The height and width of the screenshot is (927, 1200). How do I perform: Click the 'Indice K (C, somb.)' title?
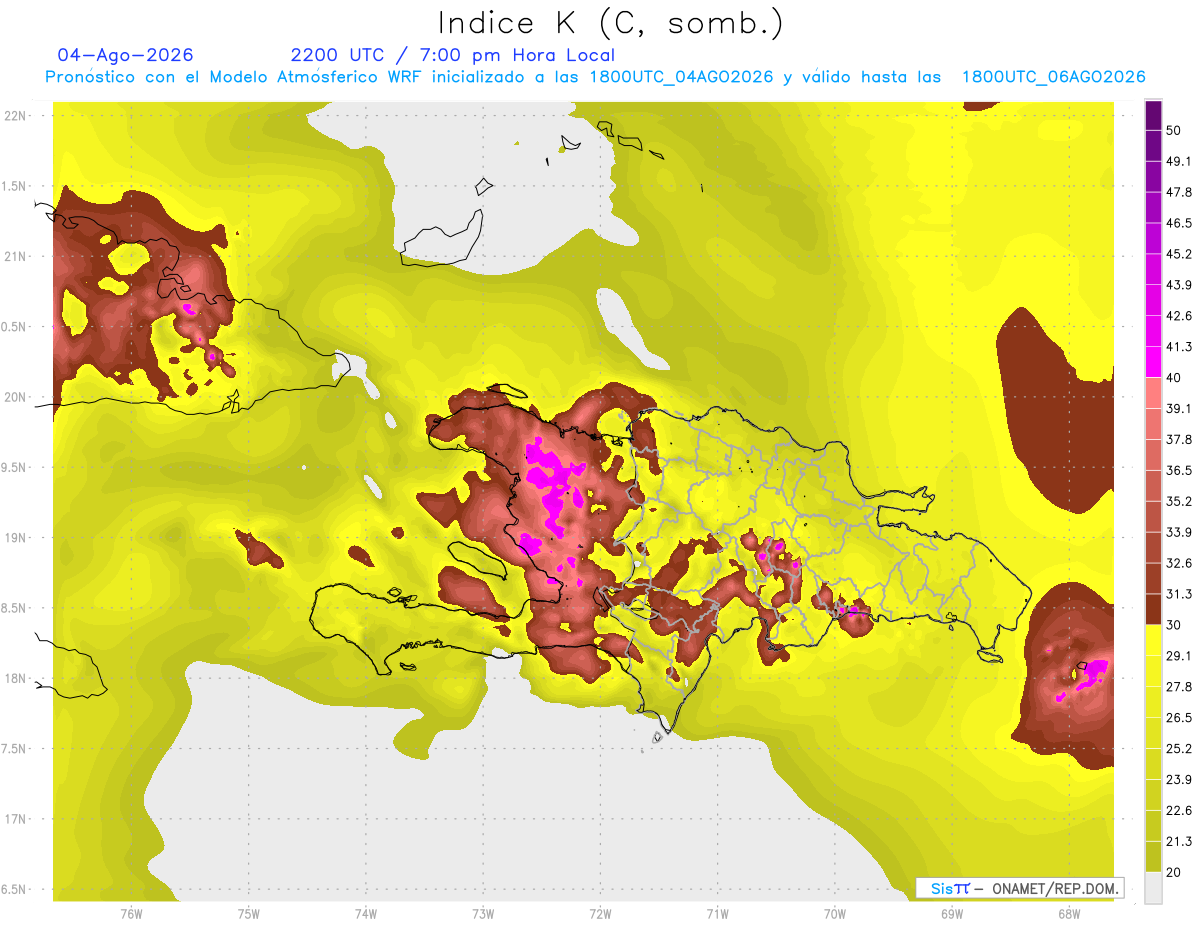point(610,23)
